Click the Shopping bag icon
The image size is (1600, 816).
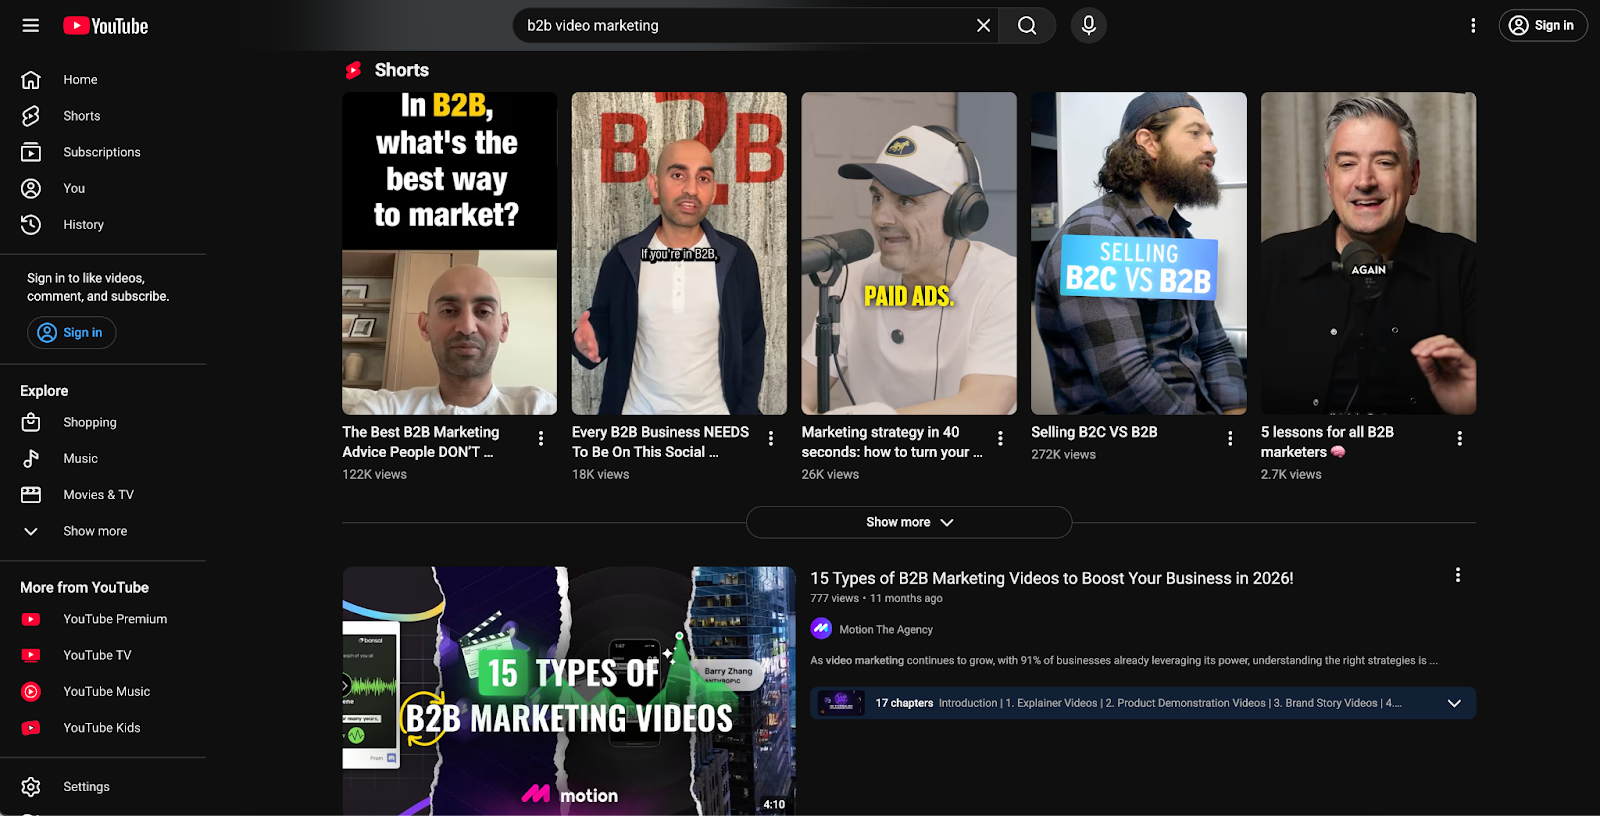click(x=31, y=423)
